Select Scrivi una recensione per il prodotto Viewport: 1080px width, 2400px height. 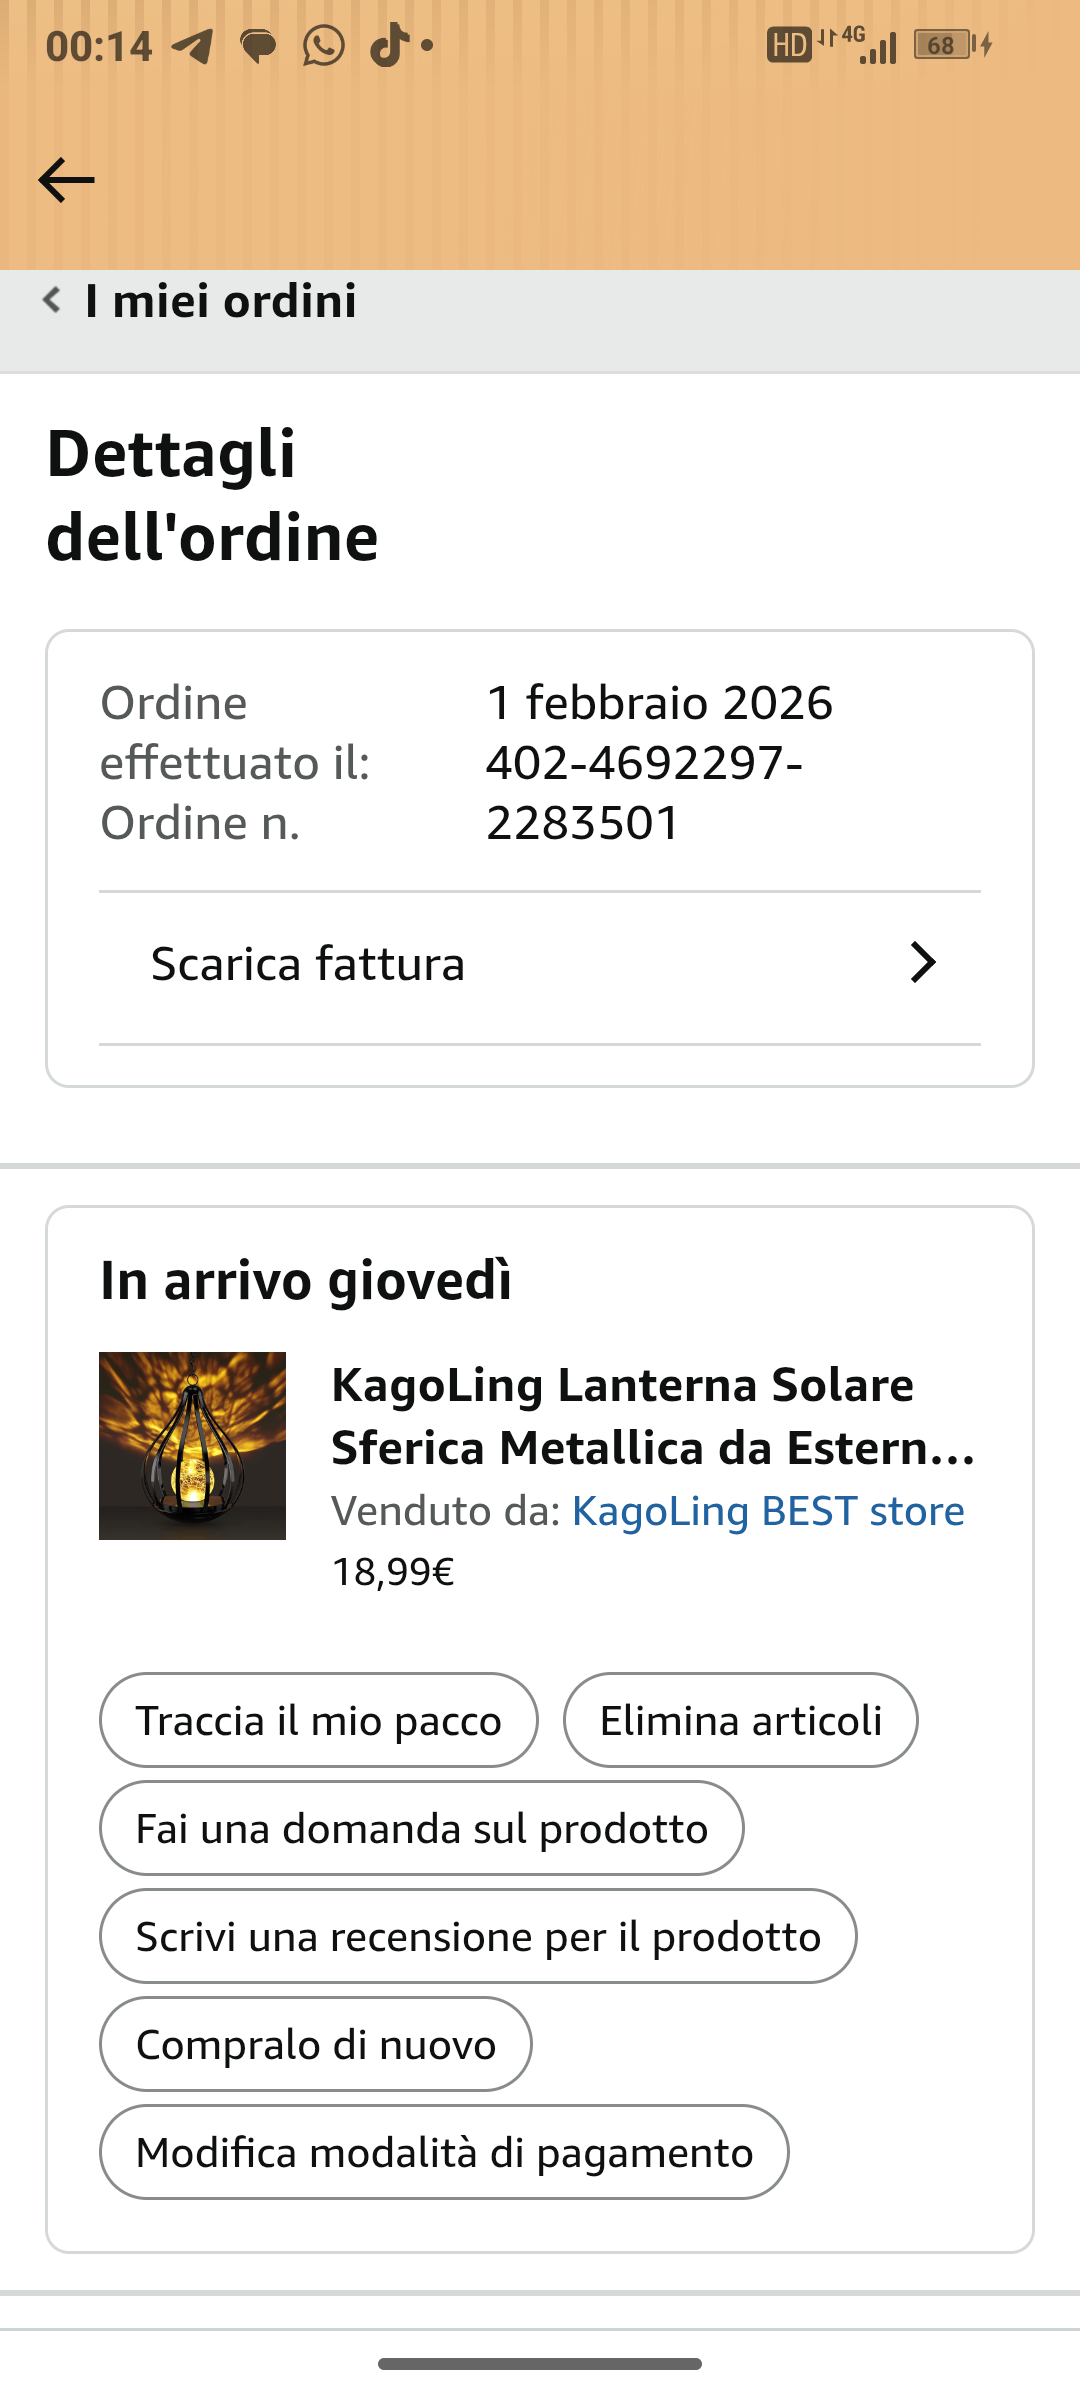point(478,1936)
